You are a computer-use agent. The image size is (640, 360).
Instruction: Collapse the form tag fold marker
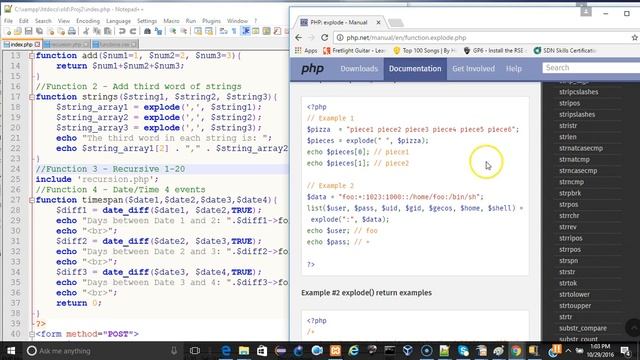coord(31,334)
